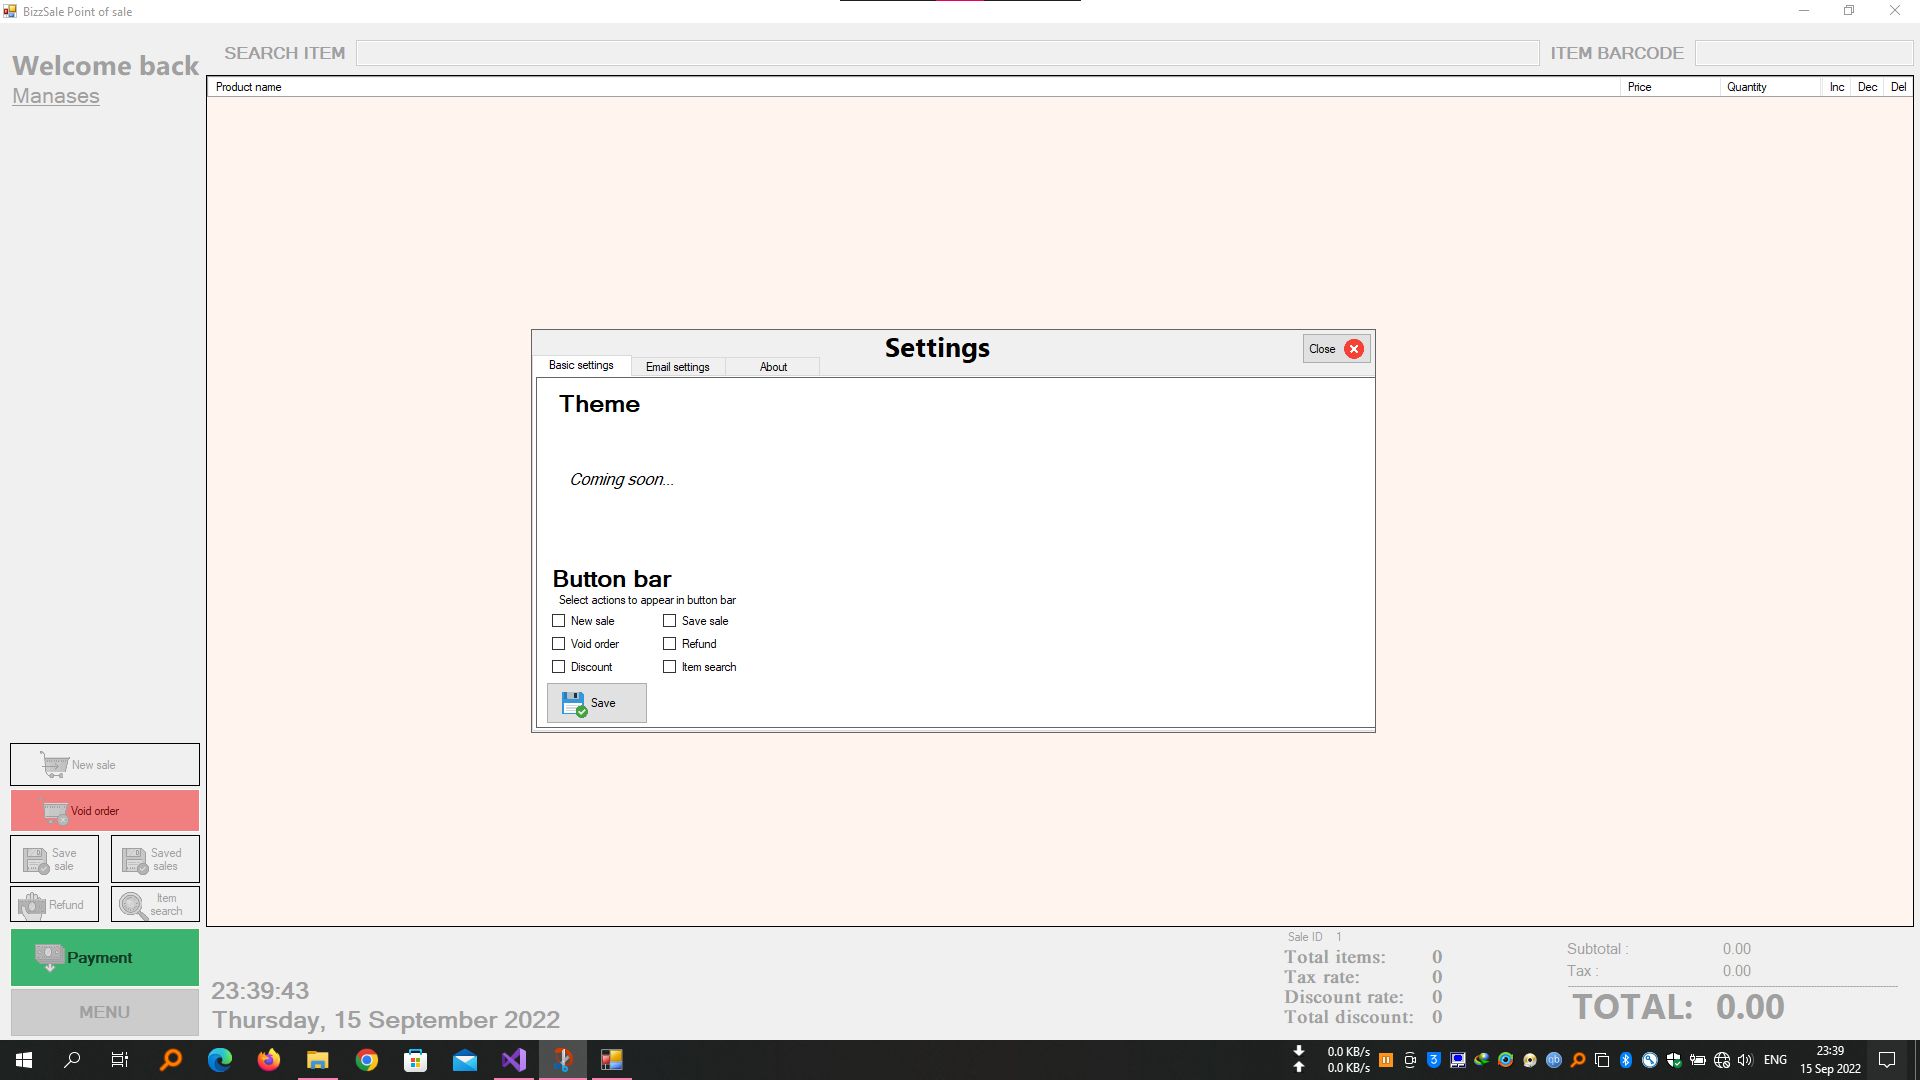Click the Manases user link

pos(56,96)
